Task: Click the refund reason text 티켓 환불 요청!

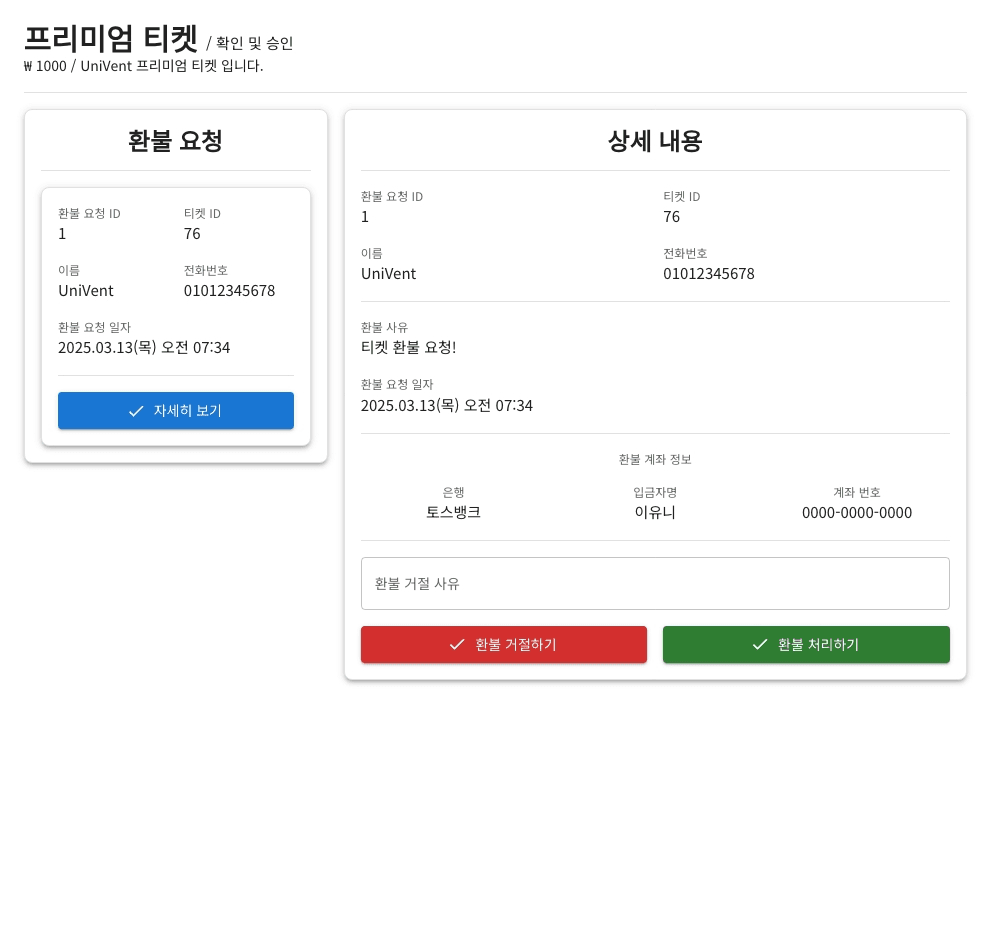Action: pos(408,347)
